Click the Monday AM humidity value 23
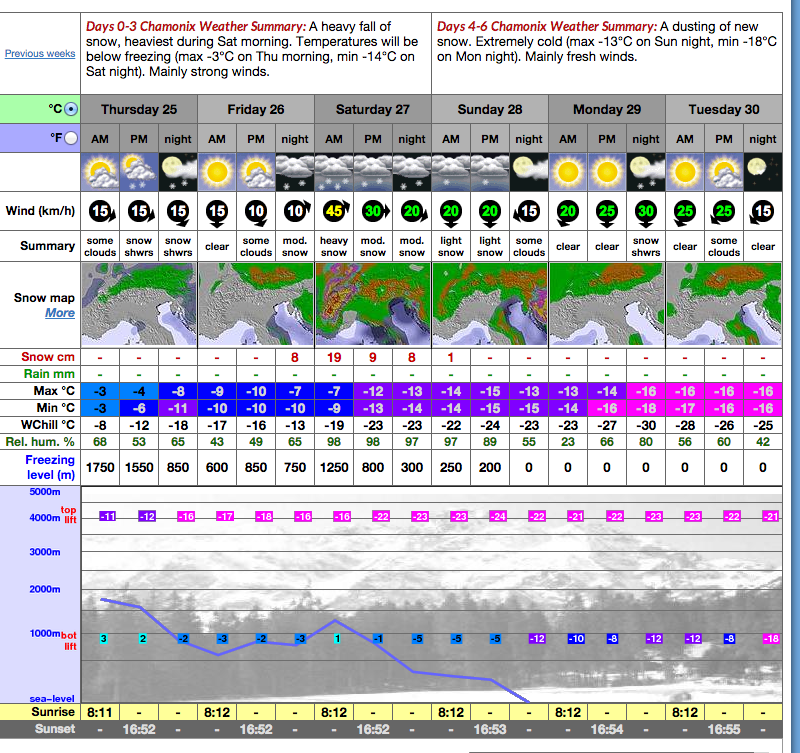 click(x=568, y=442)
